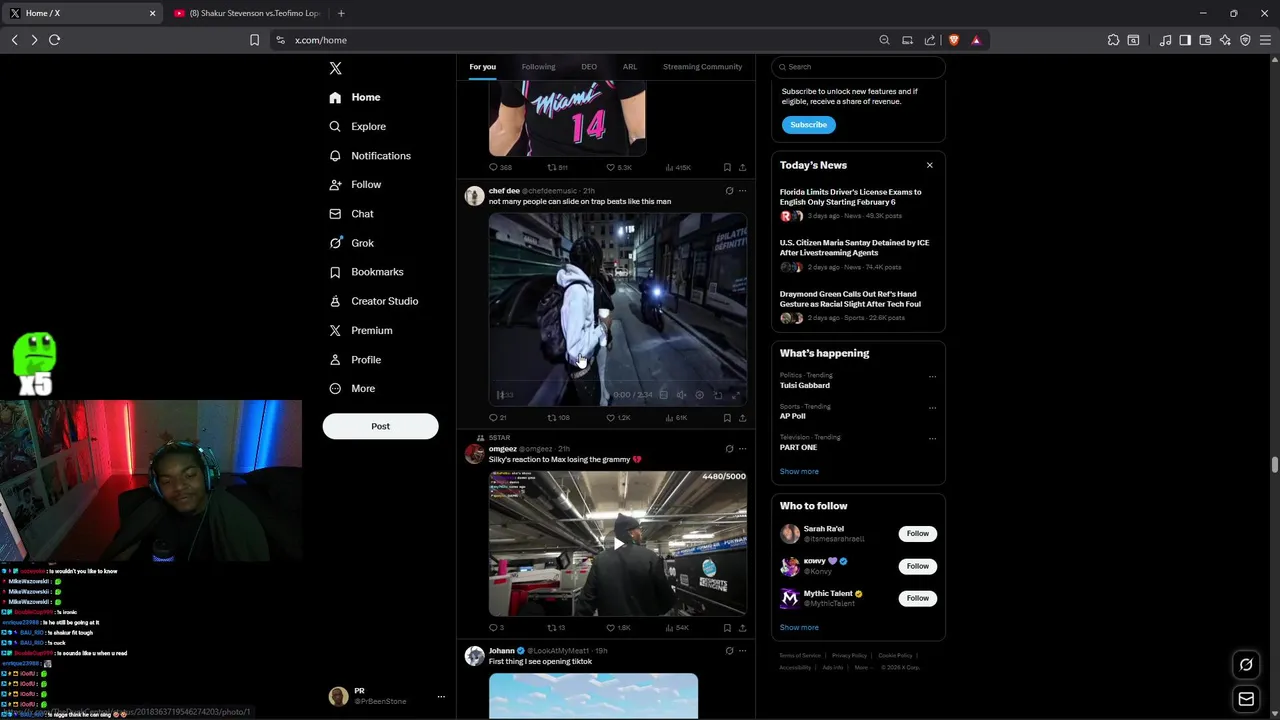Image resolution: width=1280 pixels, height=720 pixels.
Task: Share chef dee's post
Action: tap(742, 418)
